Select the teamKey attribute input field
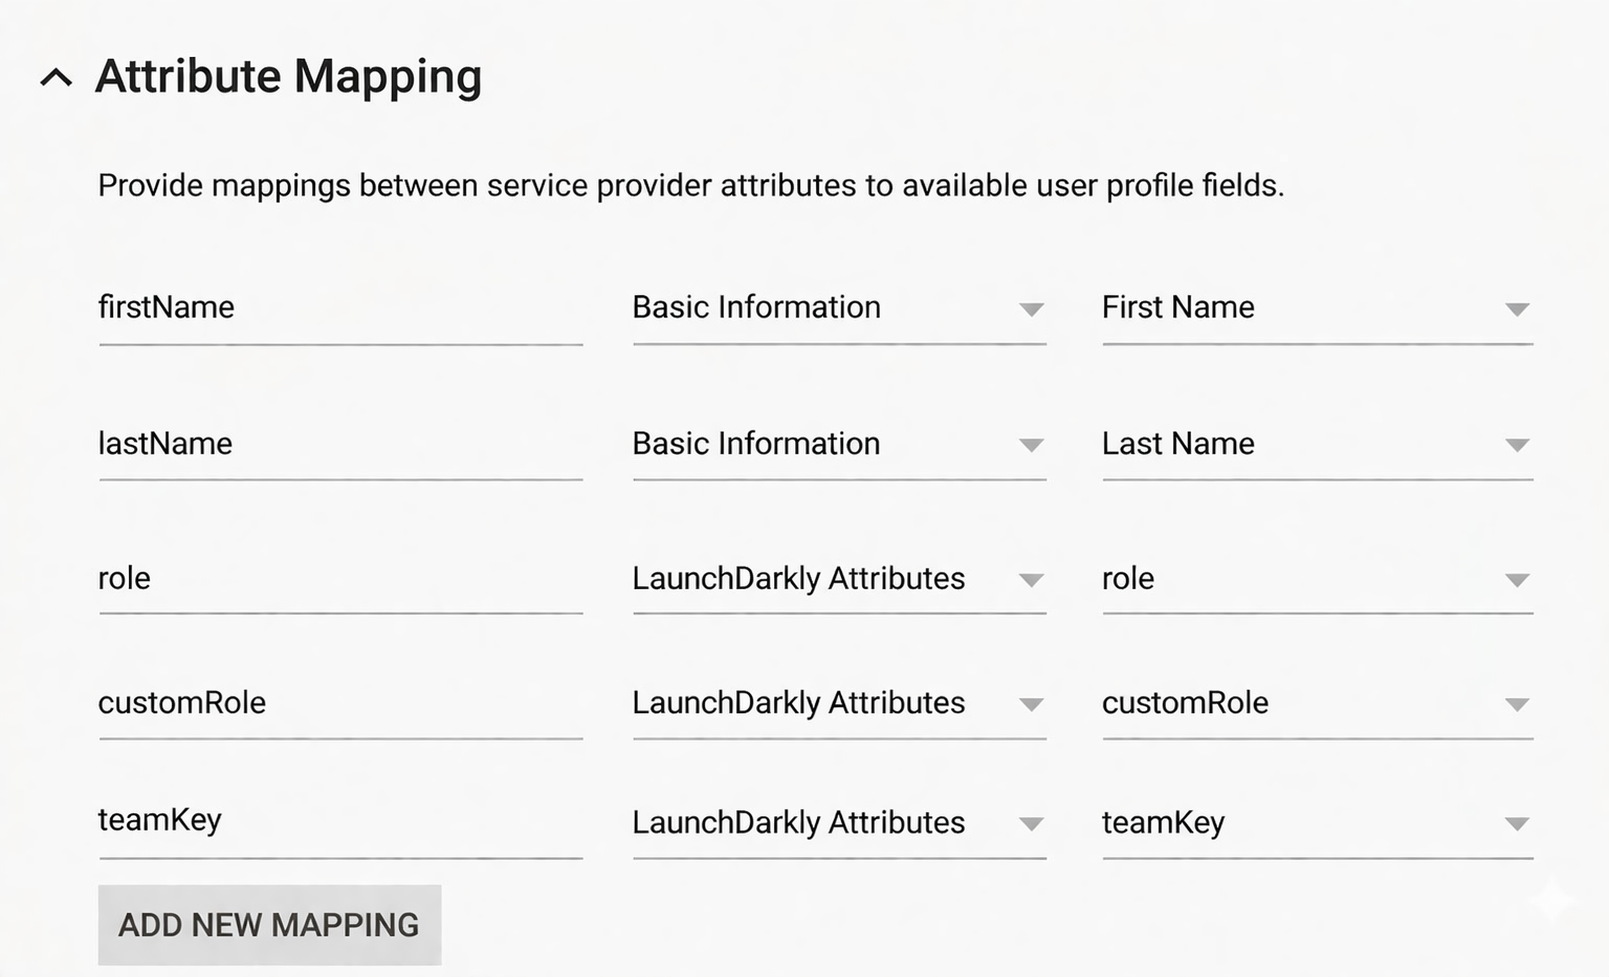This screenshot has width=1609, height=977. coord(340,822)
